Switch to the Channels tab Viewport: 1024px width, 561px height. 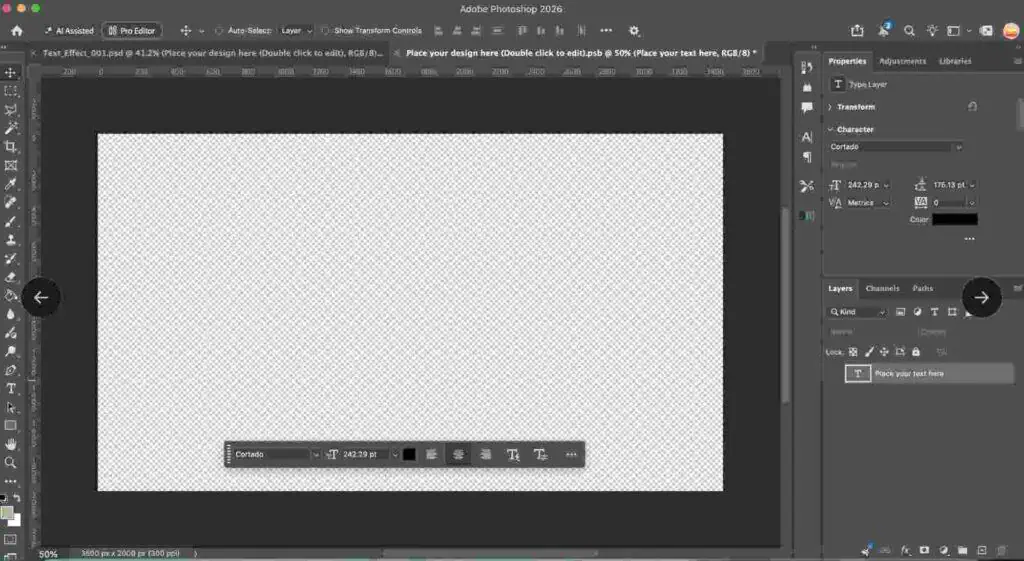click(882, 289)
